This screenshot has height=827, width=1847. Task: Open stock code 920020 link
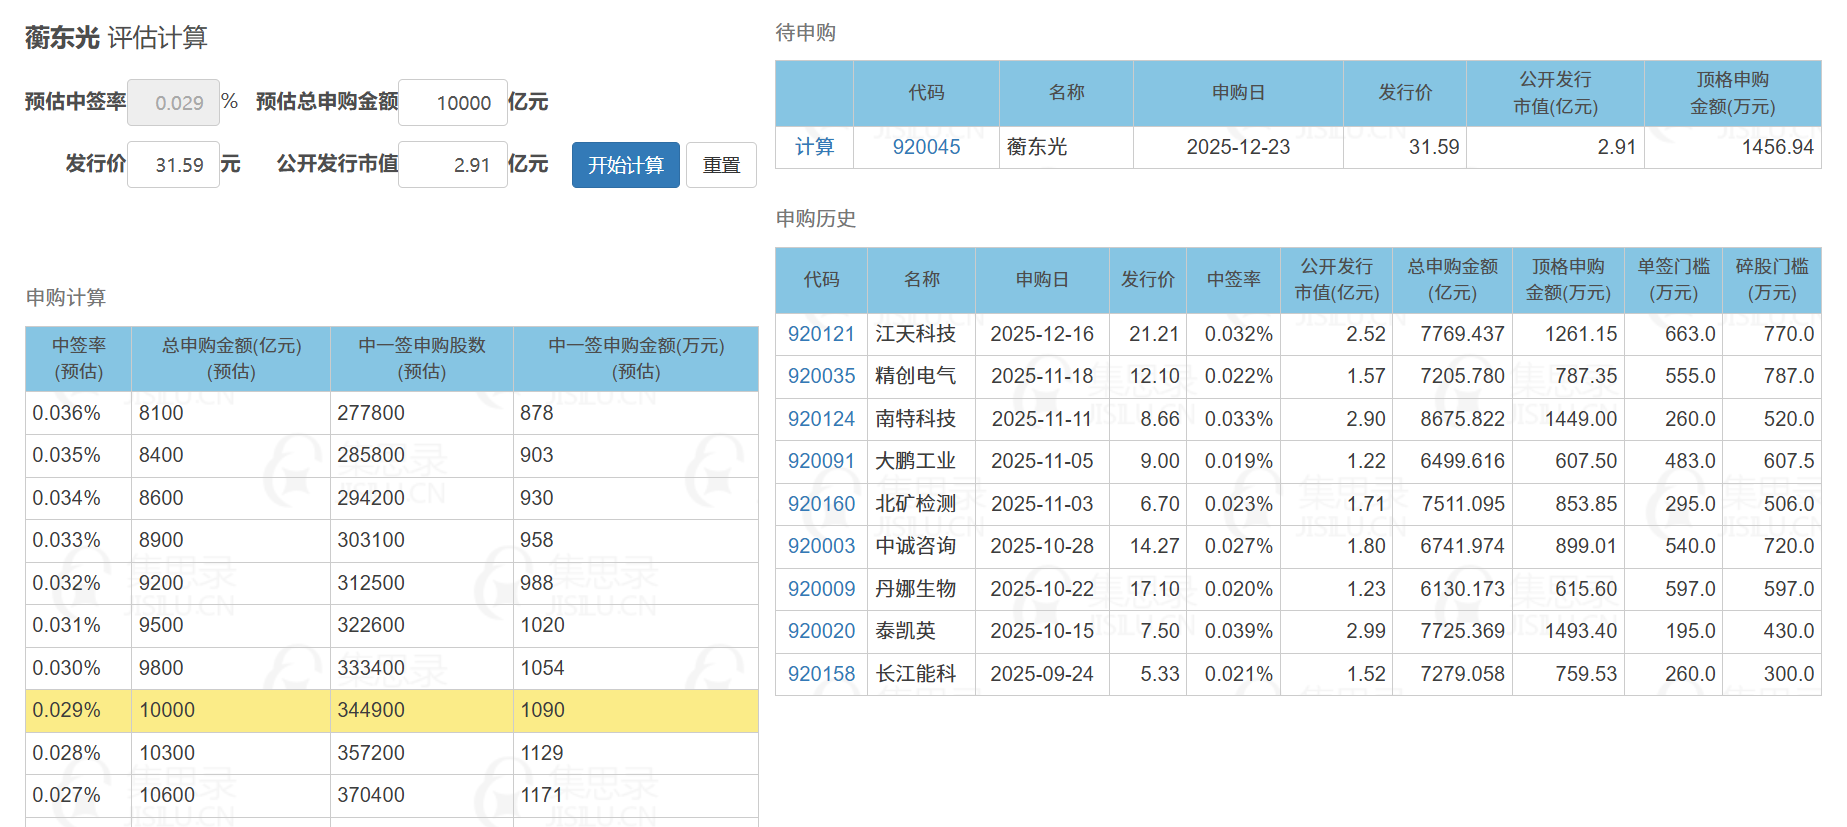[821, 631]
